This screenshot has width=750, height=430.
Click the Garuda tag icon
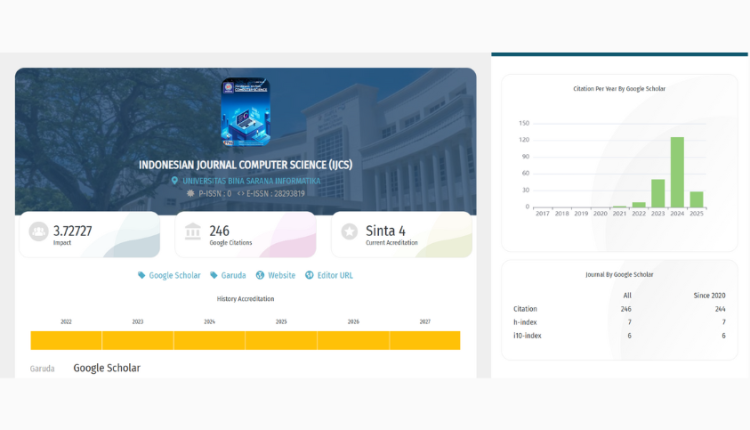214,275
